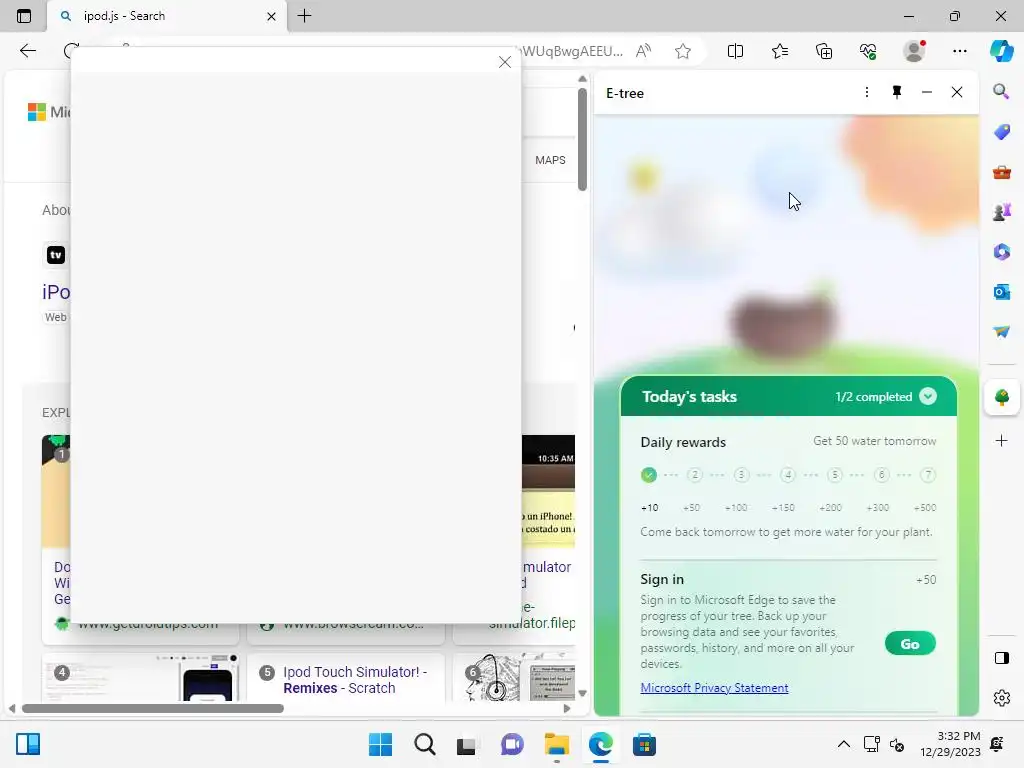
Task: Open sidebar Games chess icon
Action: (x=1002, y=212)
